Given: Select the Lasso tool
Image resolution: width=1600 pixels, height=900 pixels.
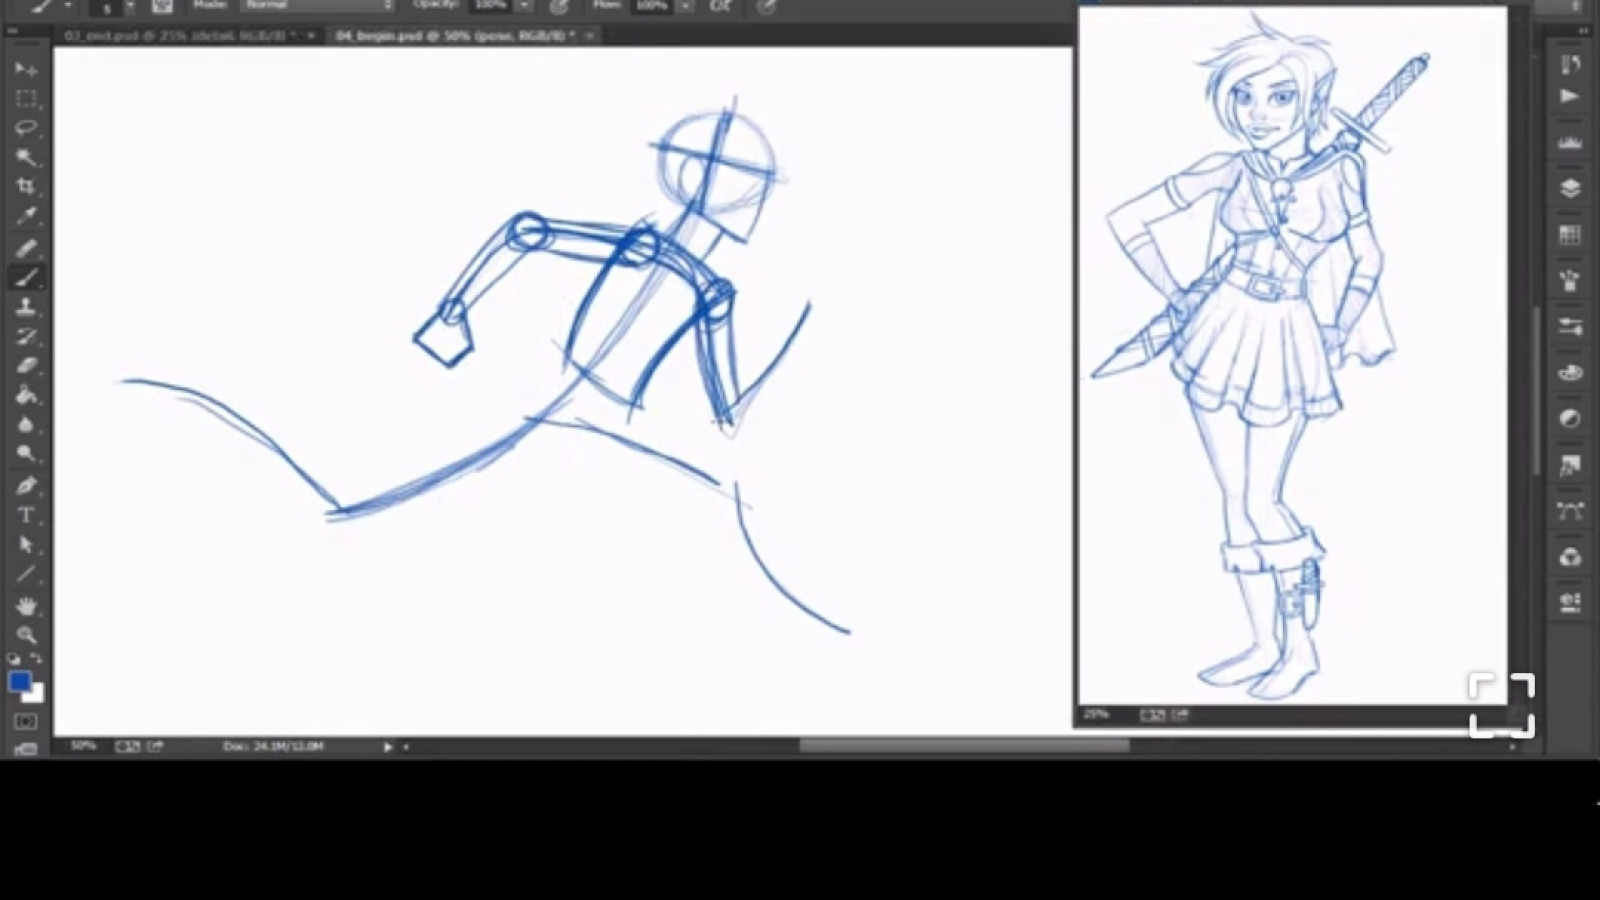Looking at the screenshot, I should click(x=26, y=127).
